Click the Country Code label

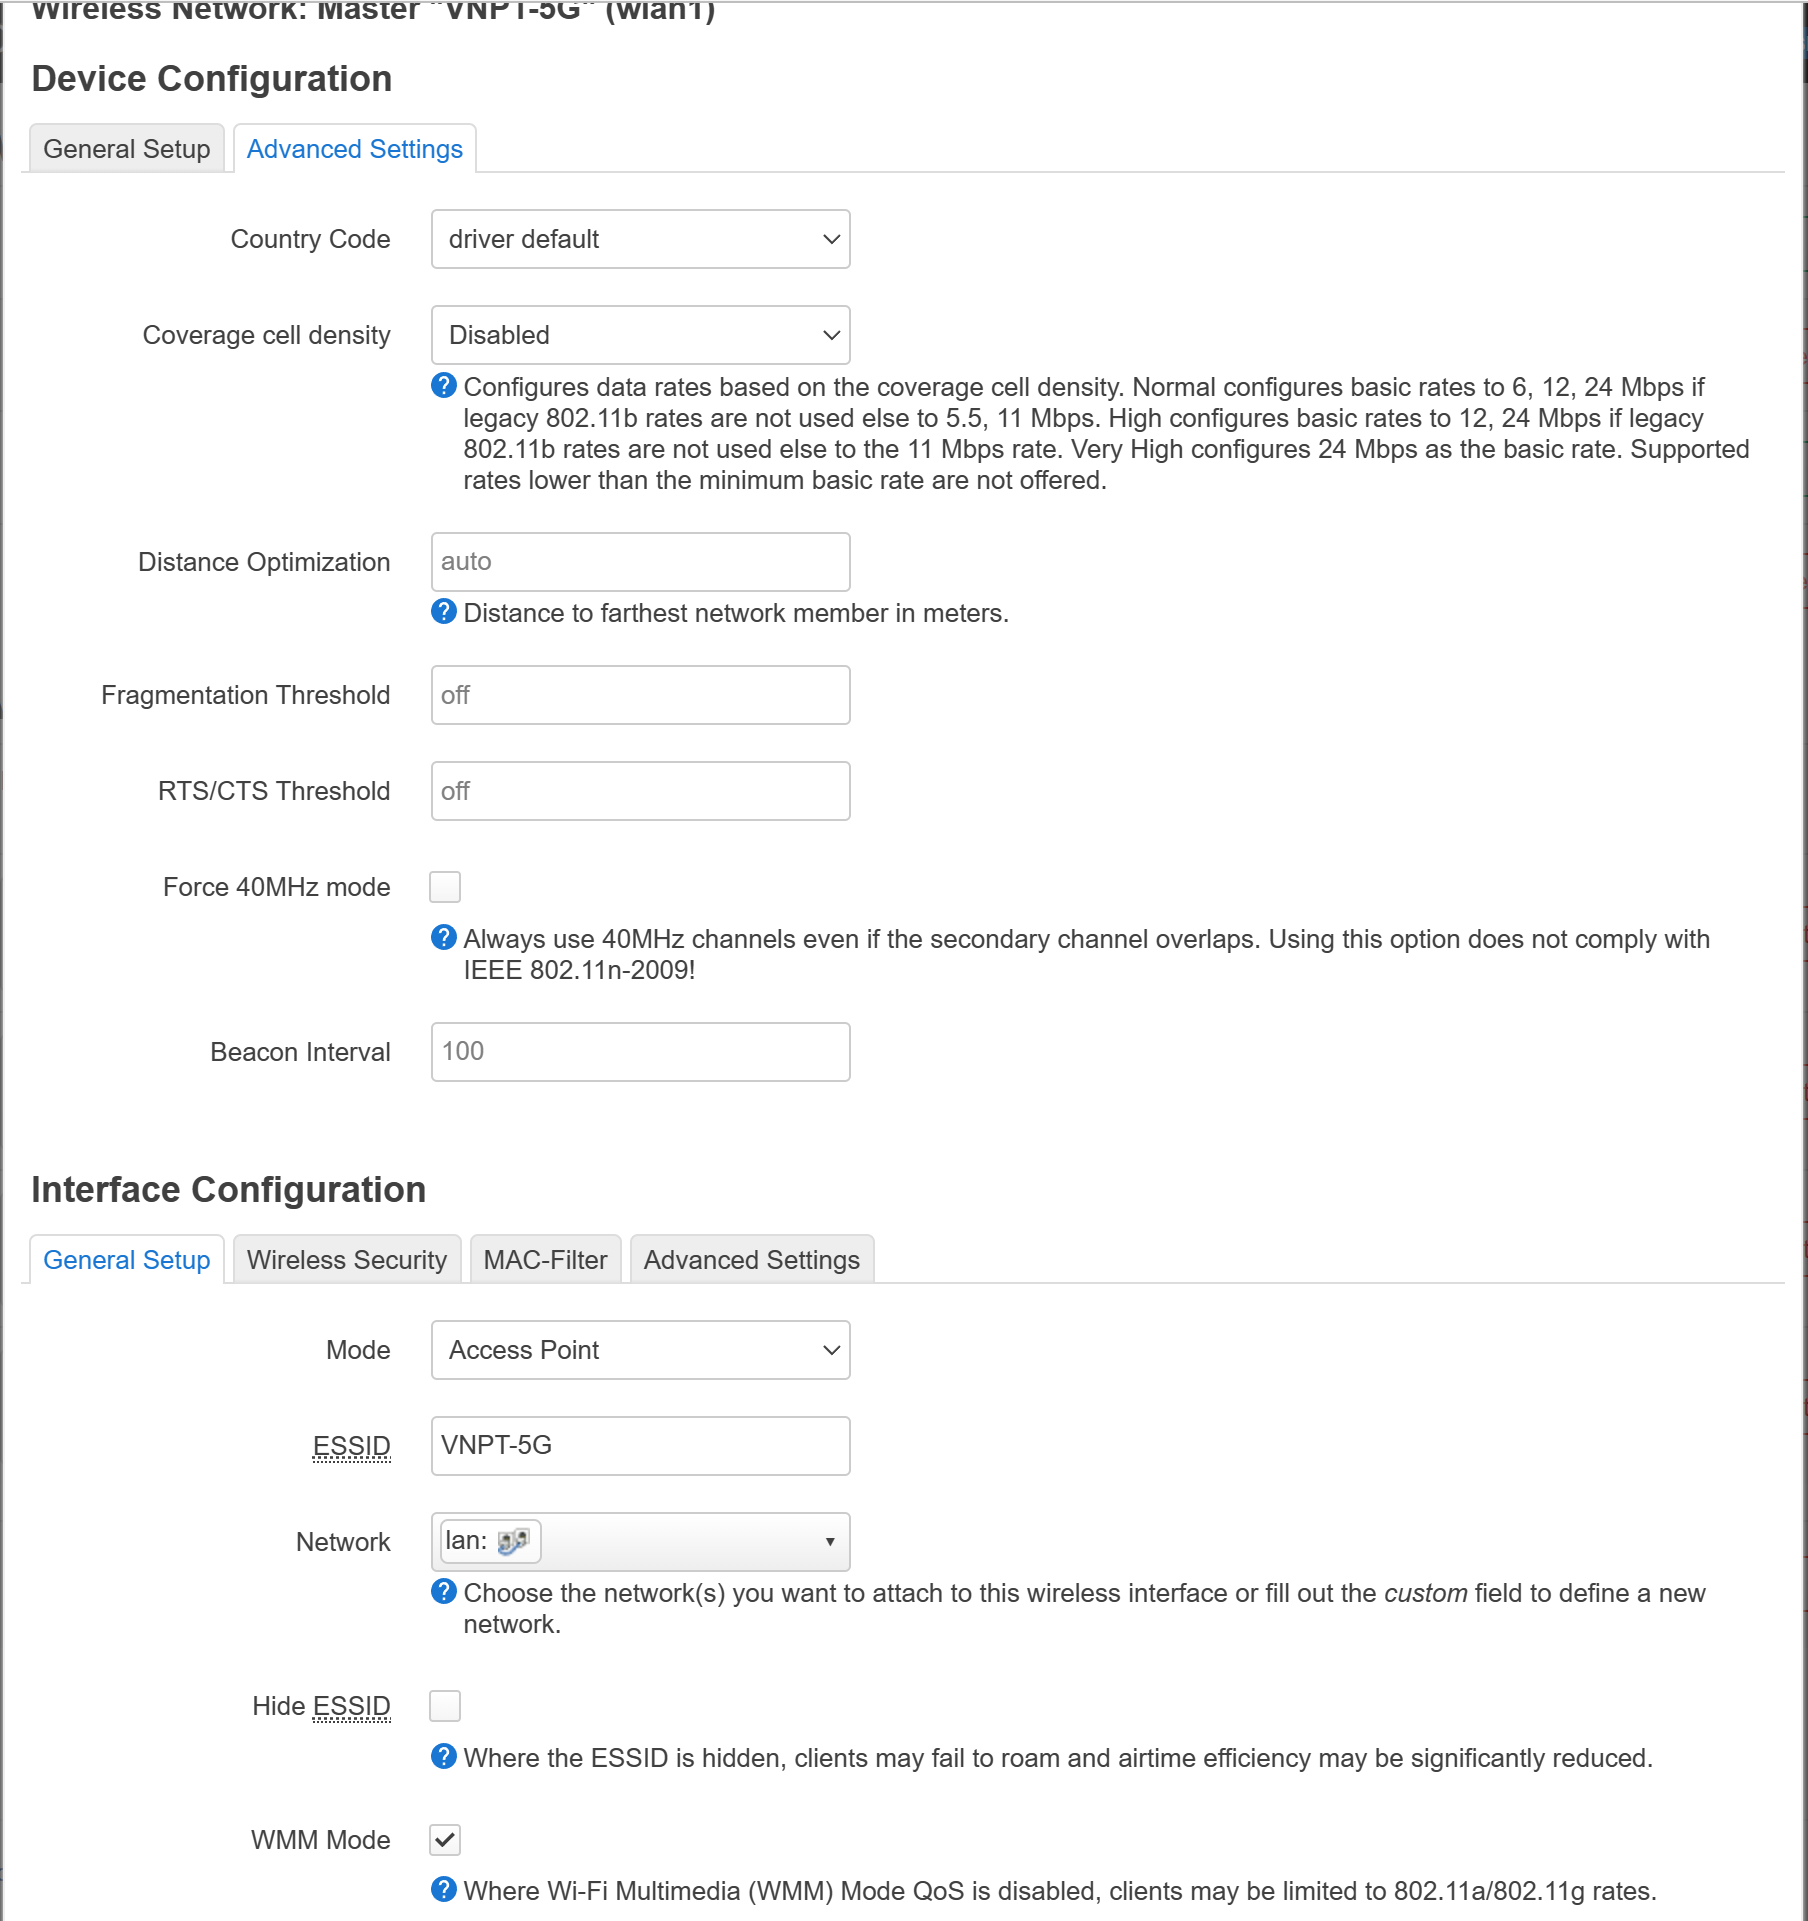[x=311, y=239]
